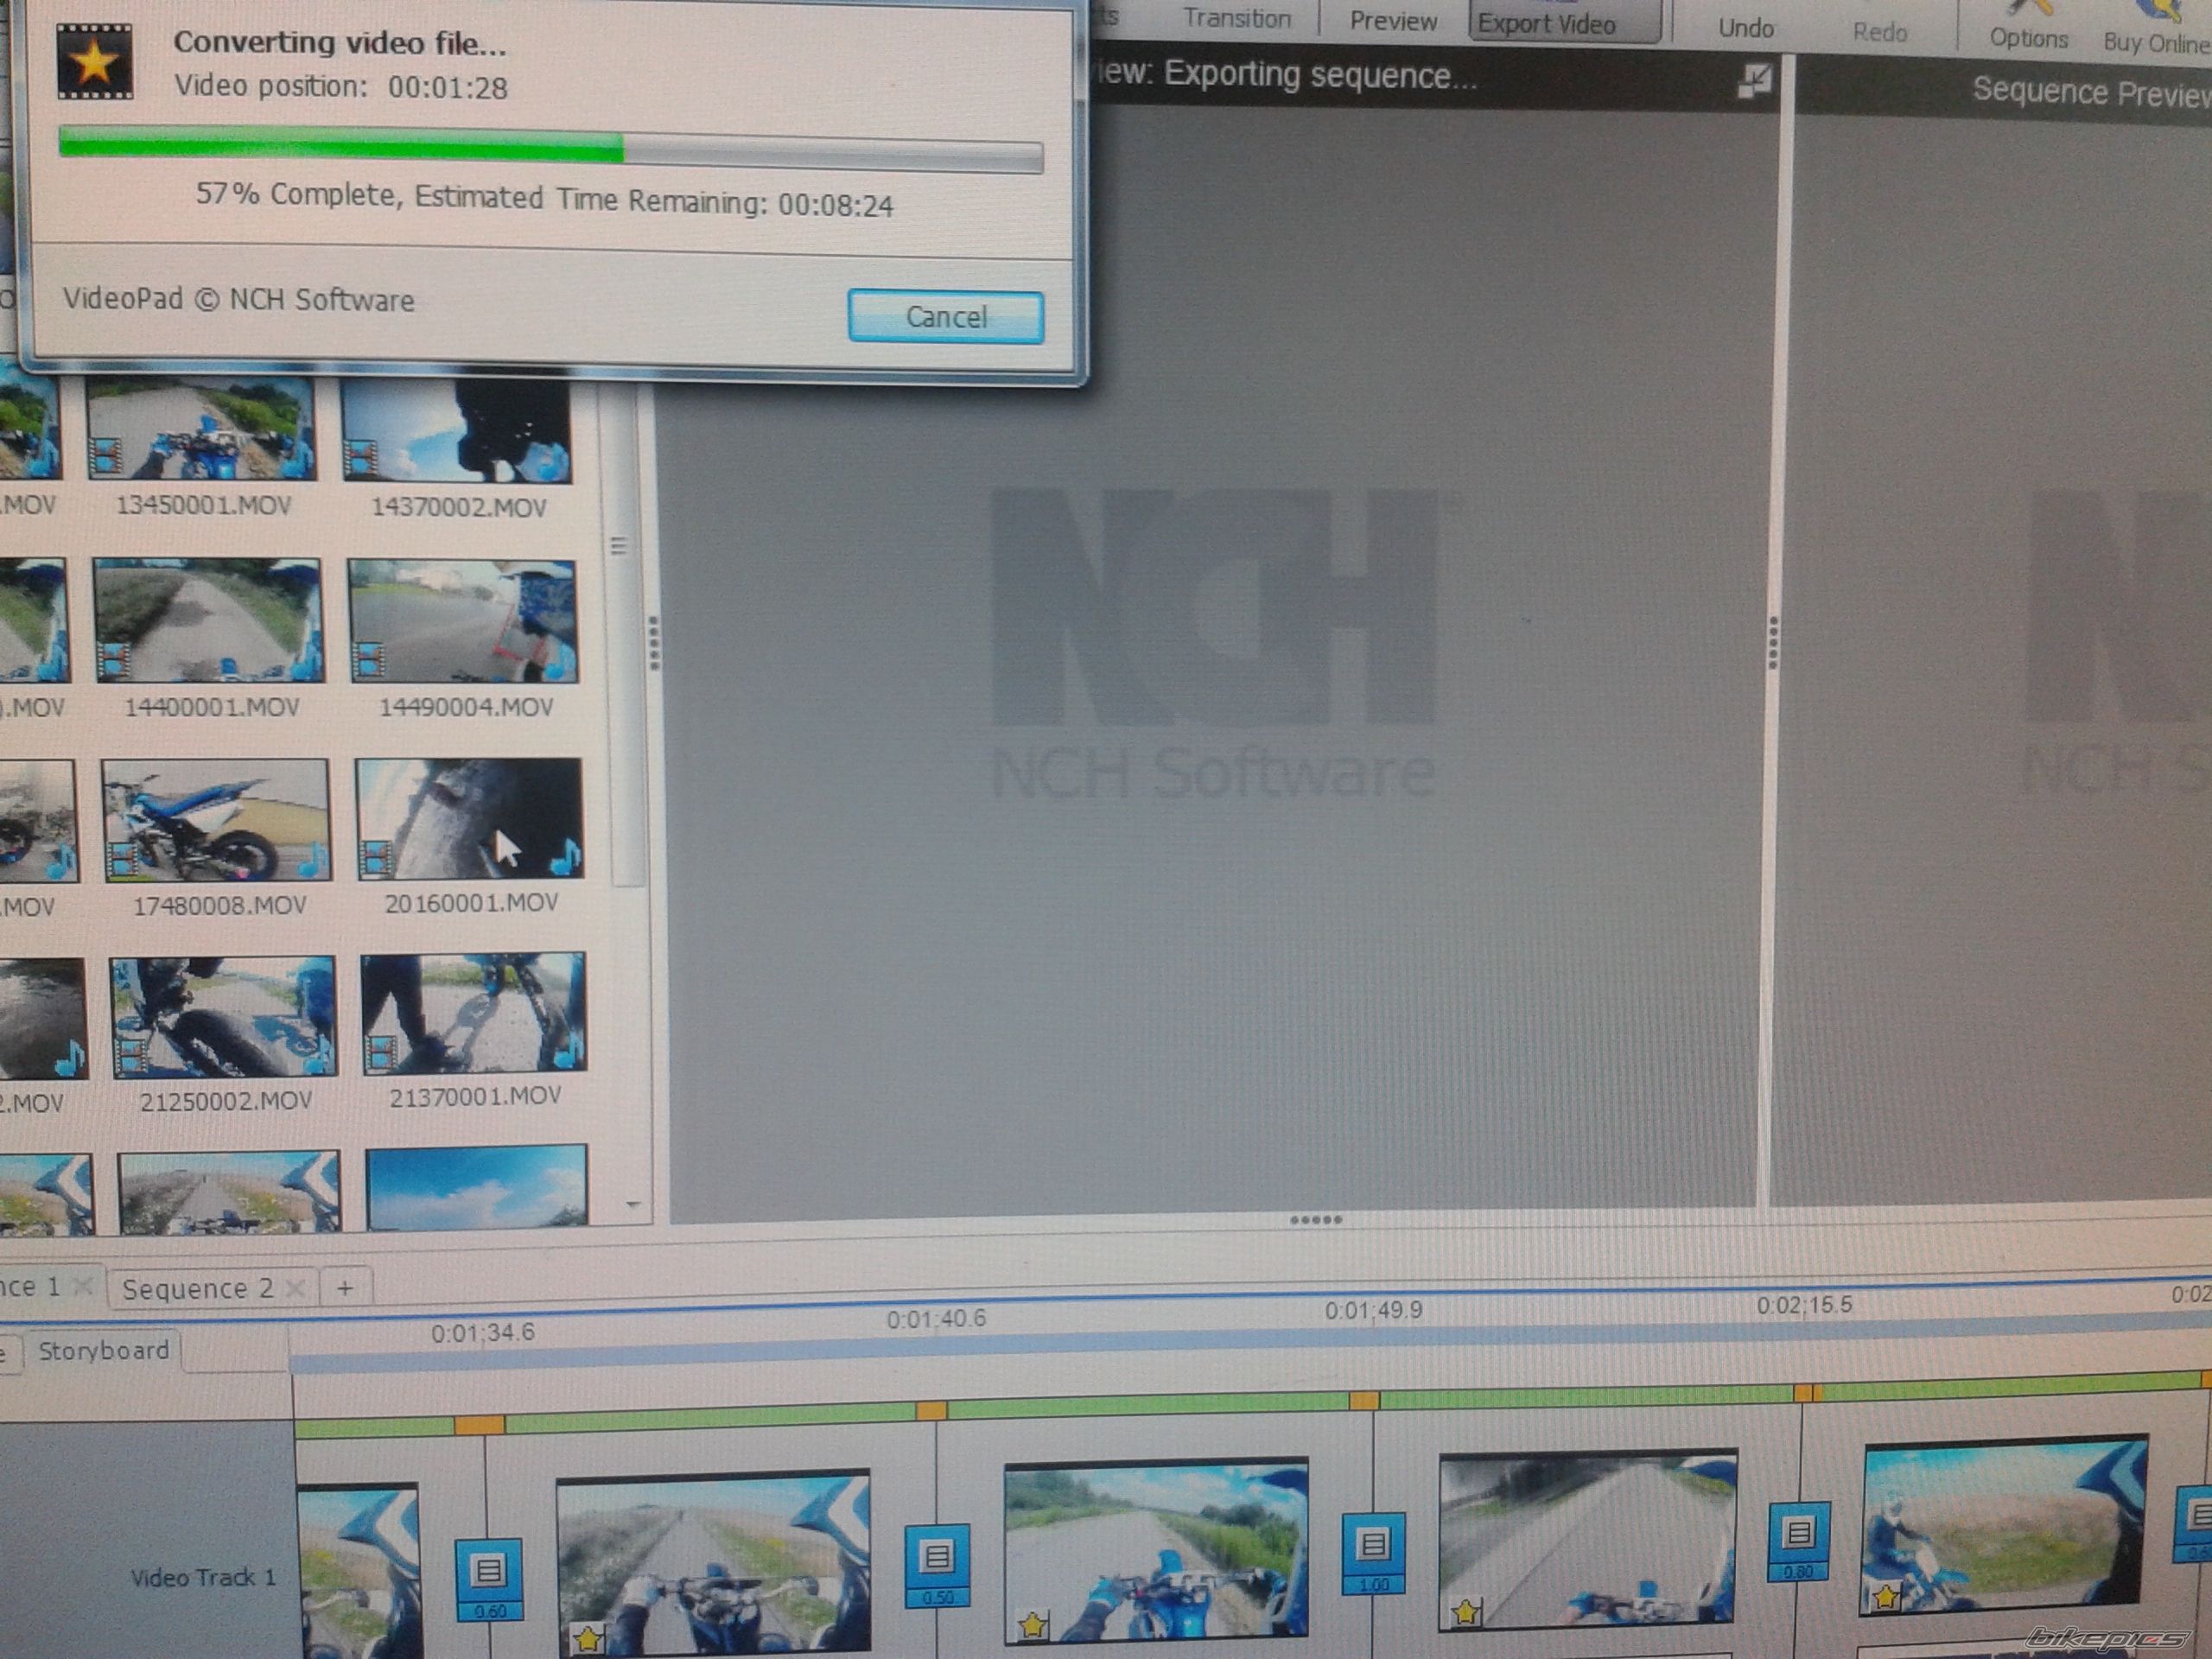Click the Sequence Preview pane title

pyautogui.click(x=2092, y=92)
